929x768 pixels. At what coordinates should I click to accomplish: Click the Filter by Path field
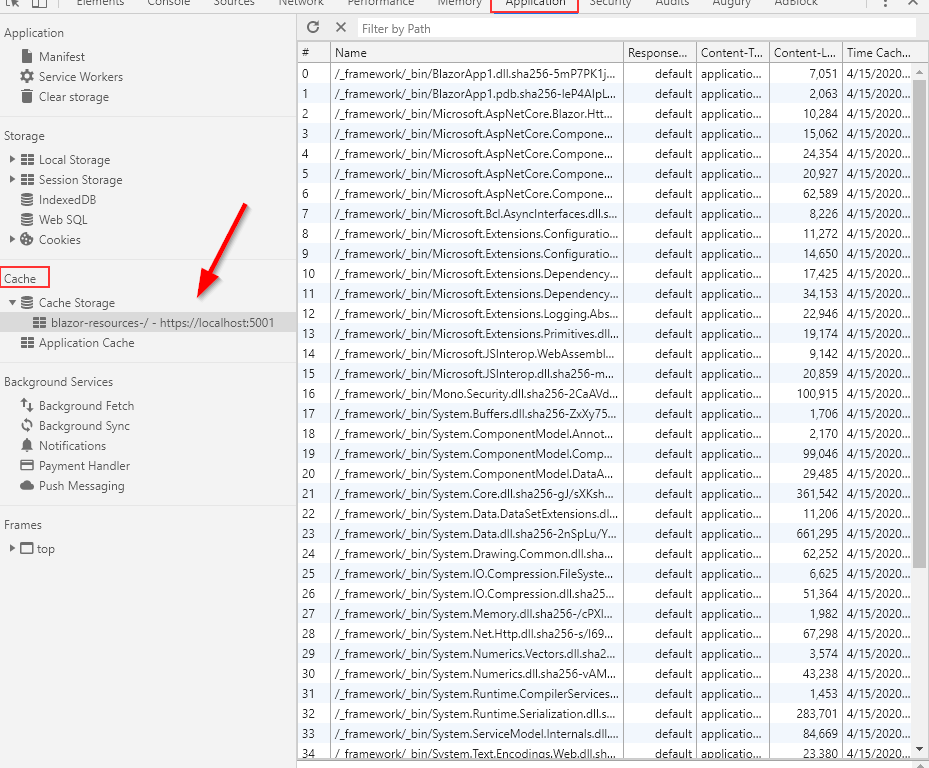click(x=636, y=29)
